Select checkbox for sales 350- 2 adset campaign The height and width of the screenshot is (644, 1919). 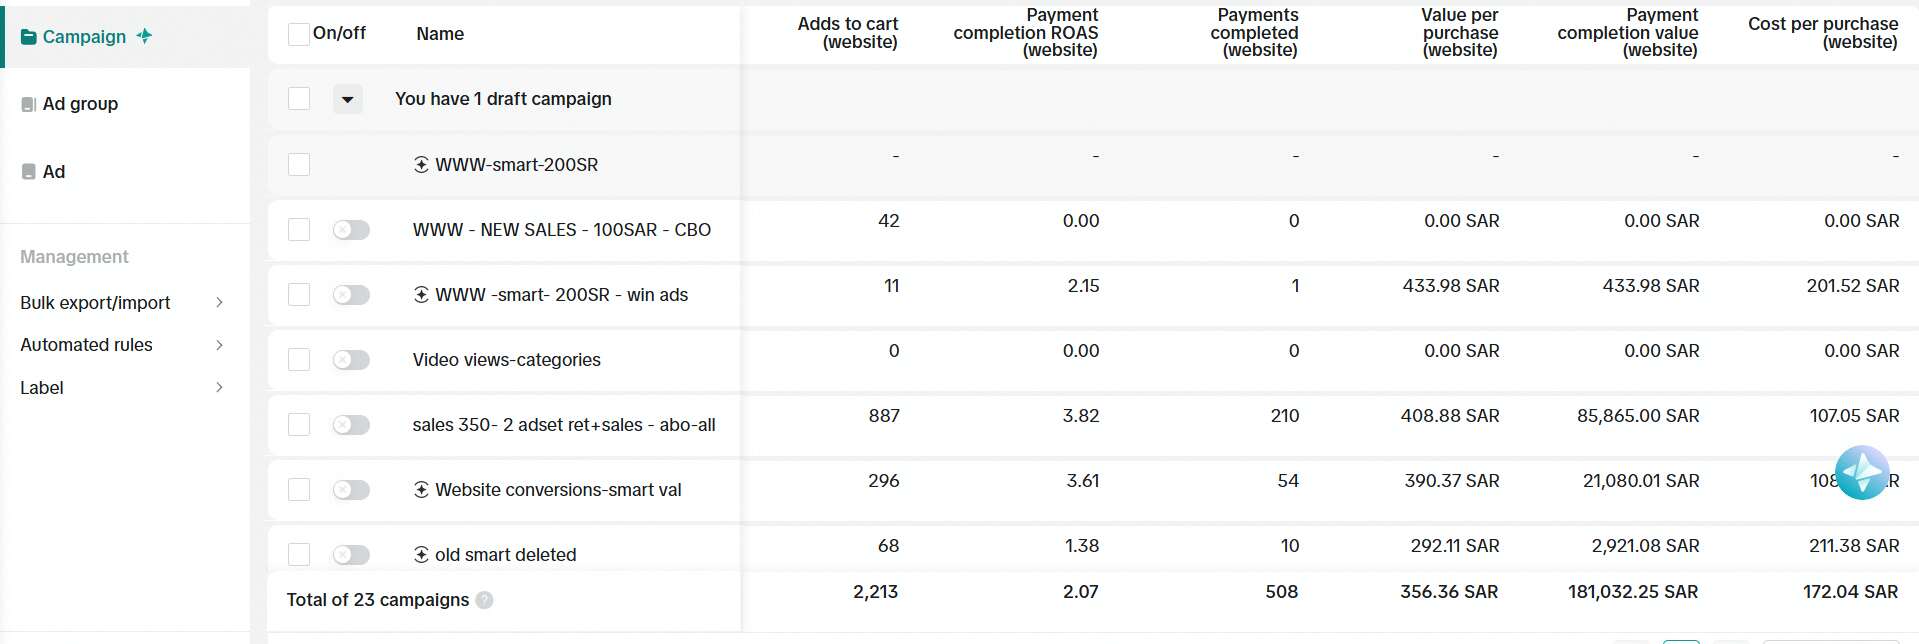pos(298,425)
